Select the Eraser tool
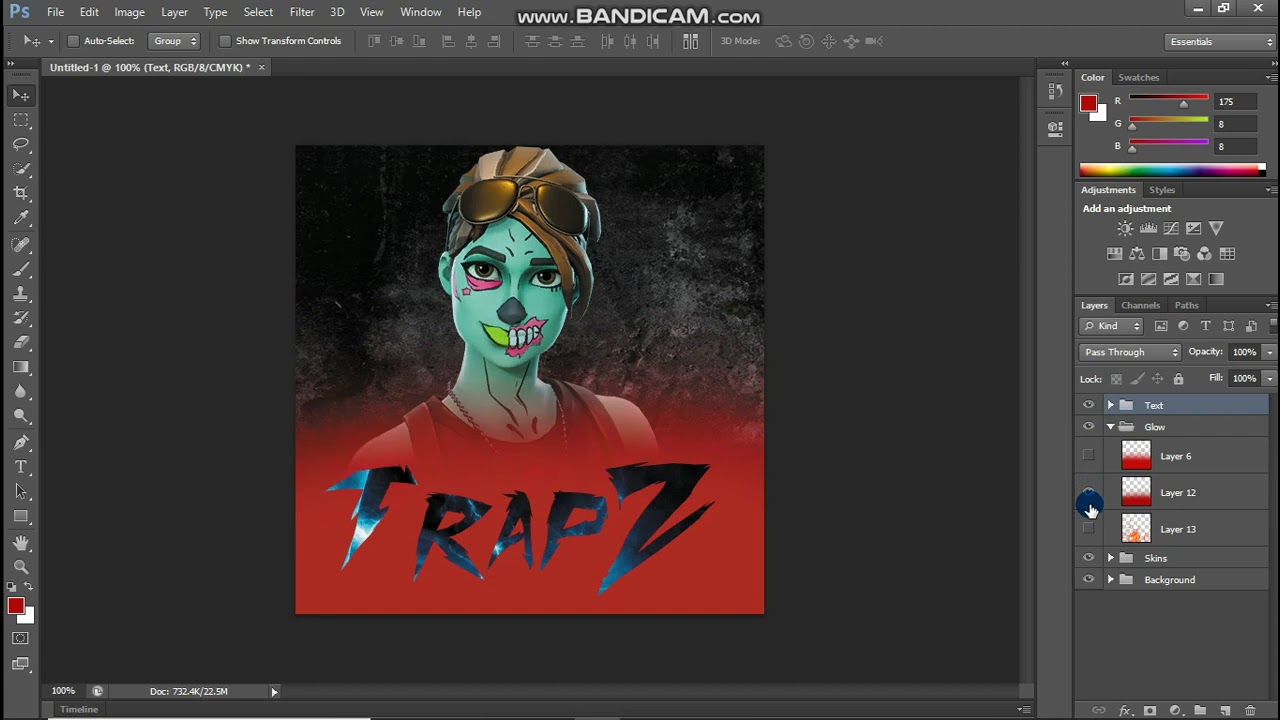This screenshot has height=720, width=1280. [21, 342]
